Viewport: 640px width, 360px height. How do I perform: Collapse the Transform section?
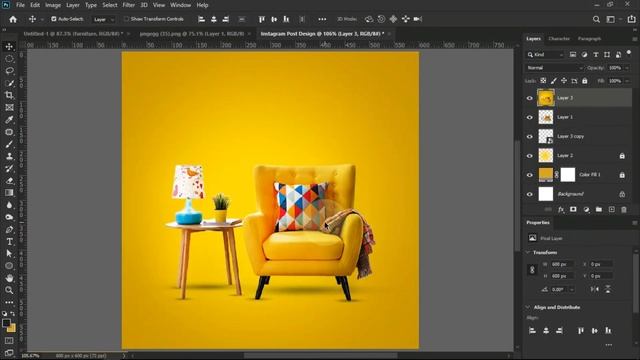528,253
